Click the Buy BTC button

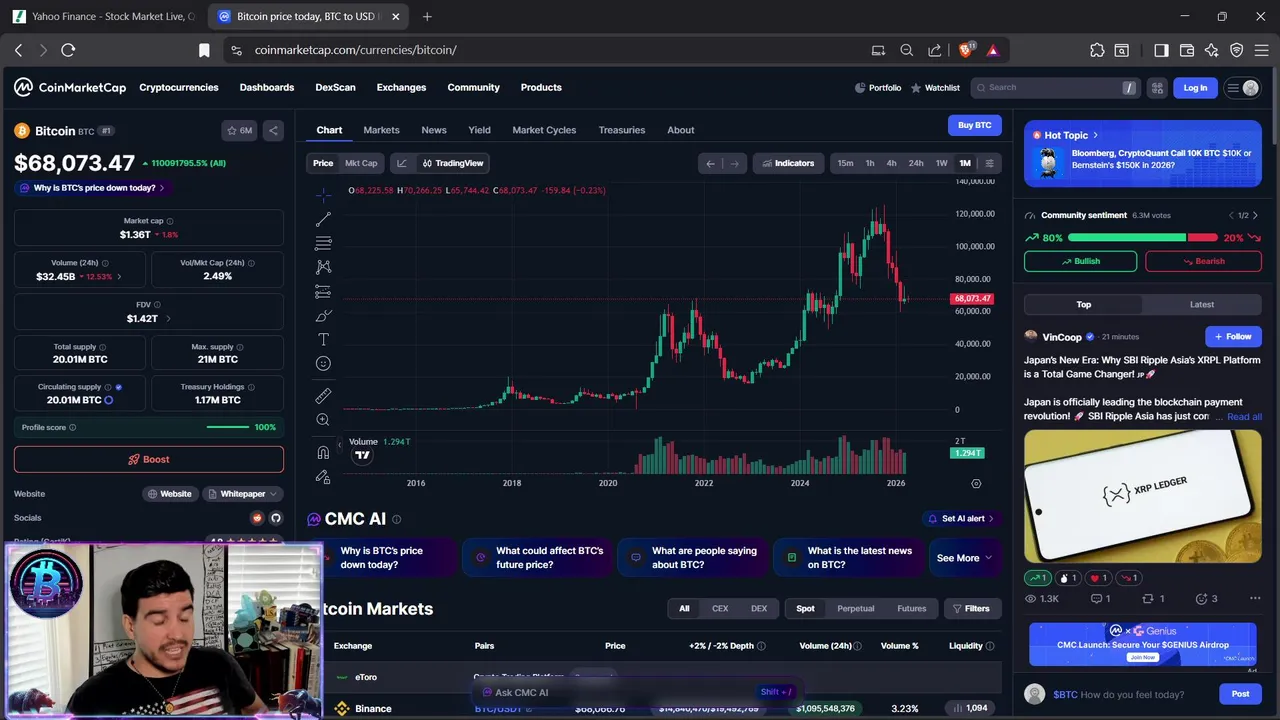(x=974, y=125)
